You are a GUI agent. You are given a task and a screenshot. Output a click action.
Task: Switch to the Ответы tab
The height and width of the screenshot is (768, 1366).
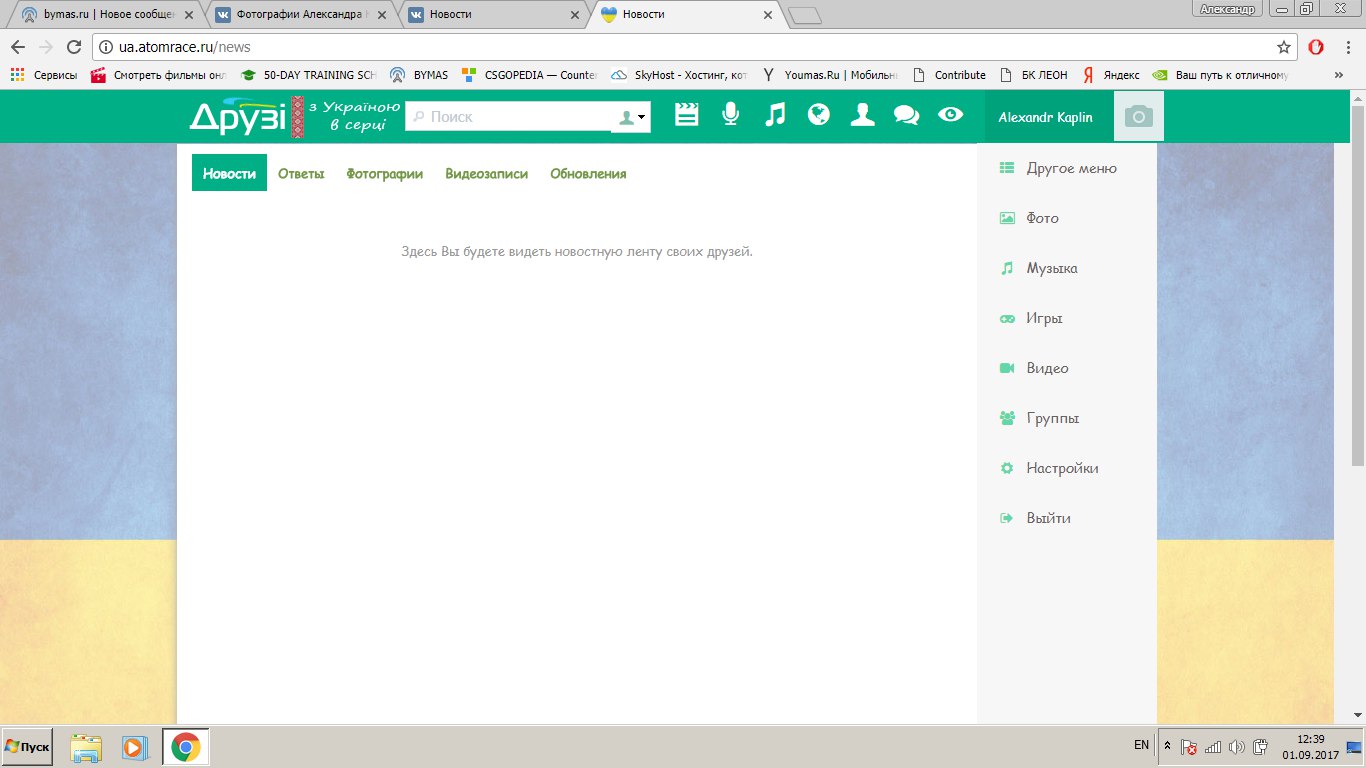pos(301,174)
